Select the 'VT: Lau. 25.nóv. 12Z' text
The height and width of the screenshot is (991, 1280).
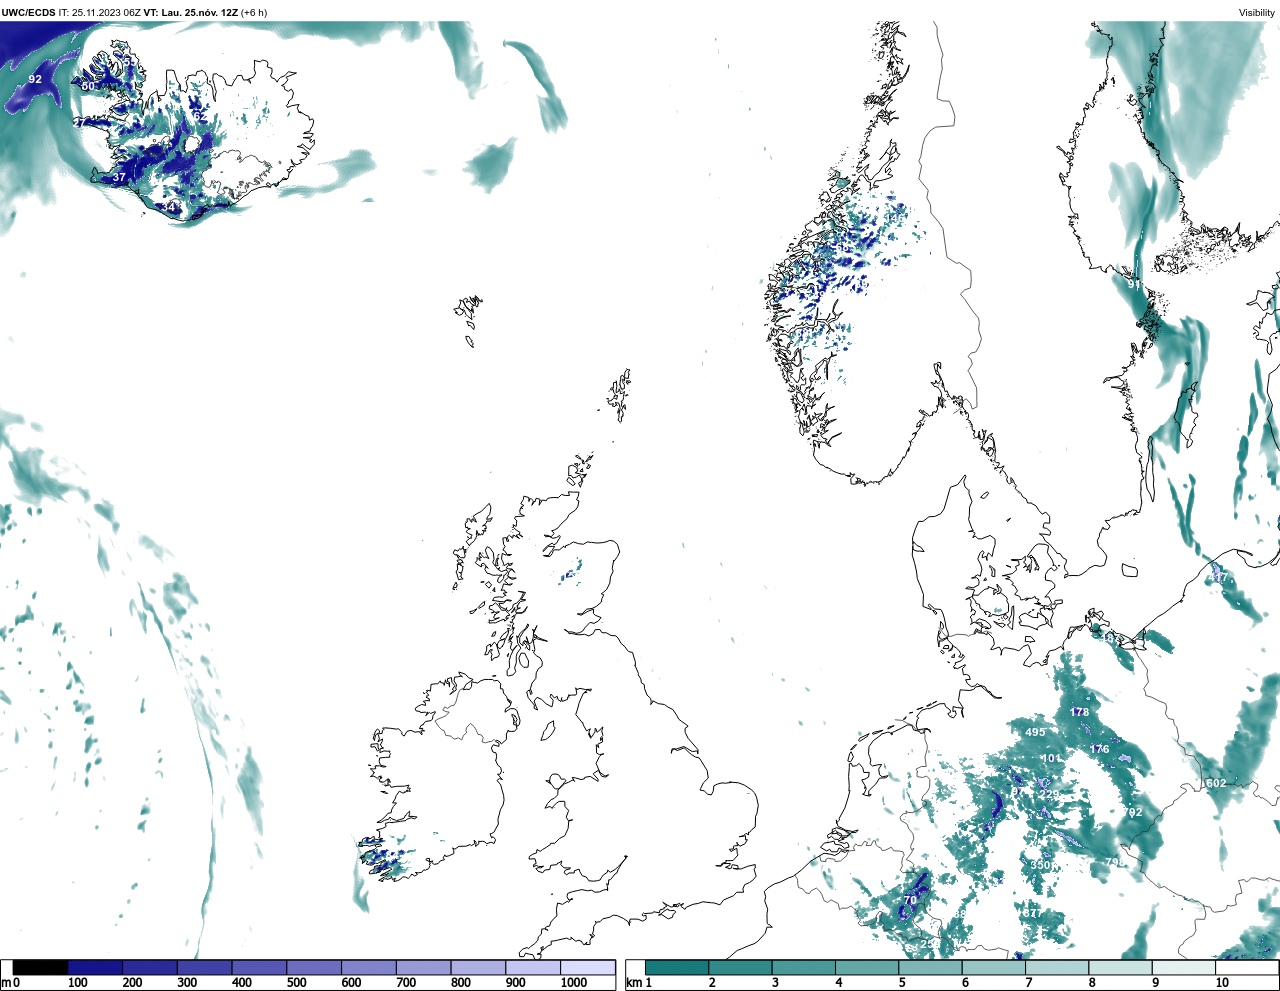click(x=191, y=12)
